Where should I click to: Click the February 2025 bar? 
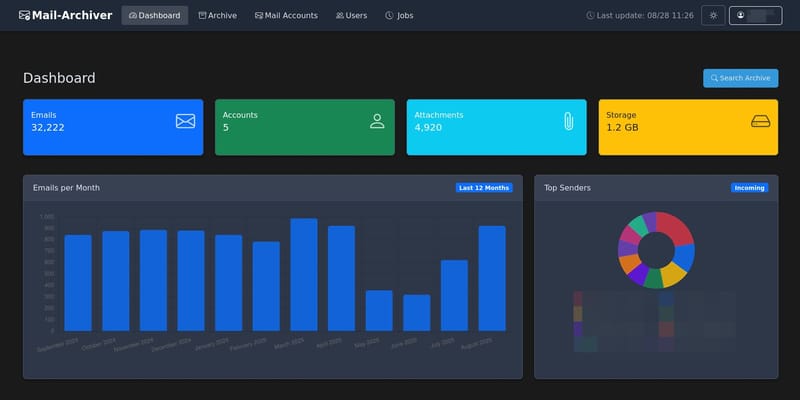click(266, 286)
